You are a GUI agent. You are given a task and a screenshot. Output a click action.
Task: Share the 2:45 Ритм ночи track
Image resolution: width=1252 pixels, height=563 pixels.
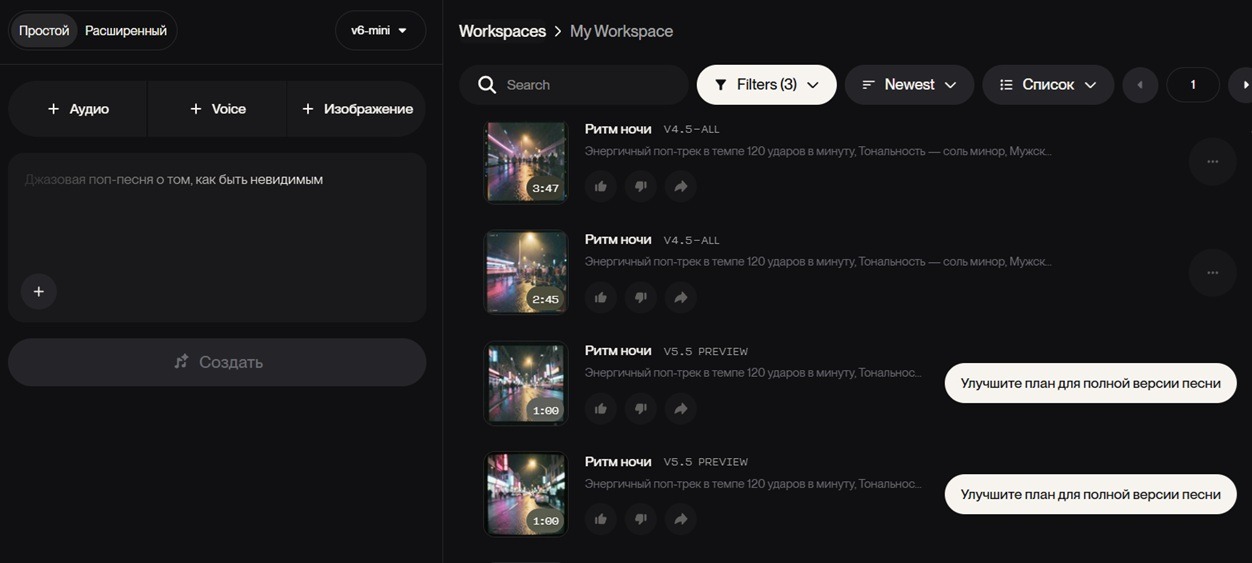pos(681,297)
